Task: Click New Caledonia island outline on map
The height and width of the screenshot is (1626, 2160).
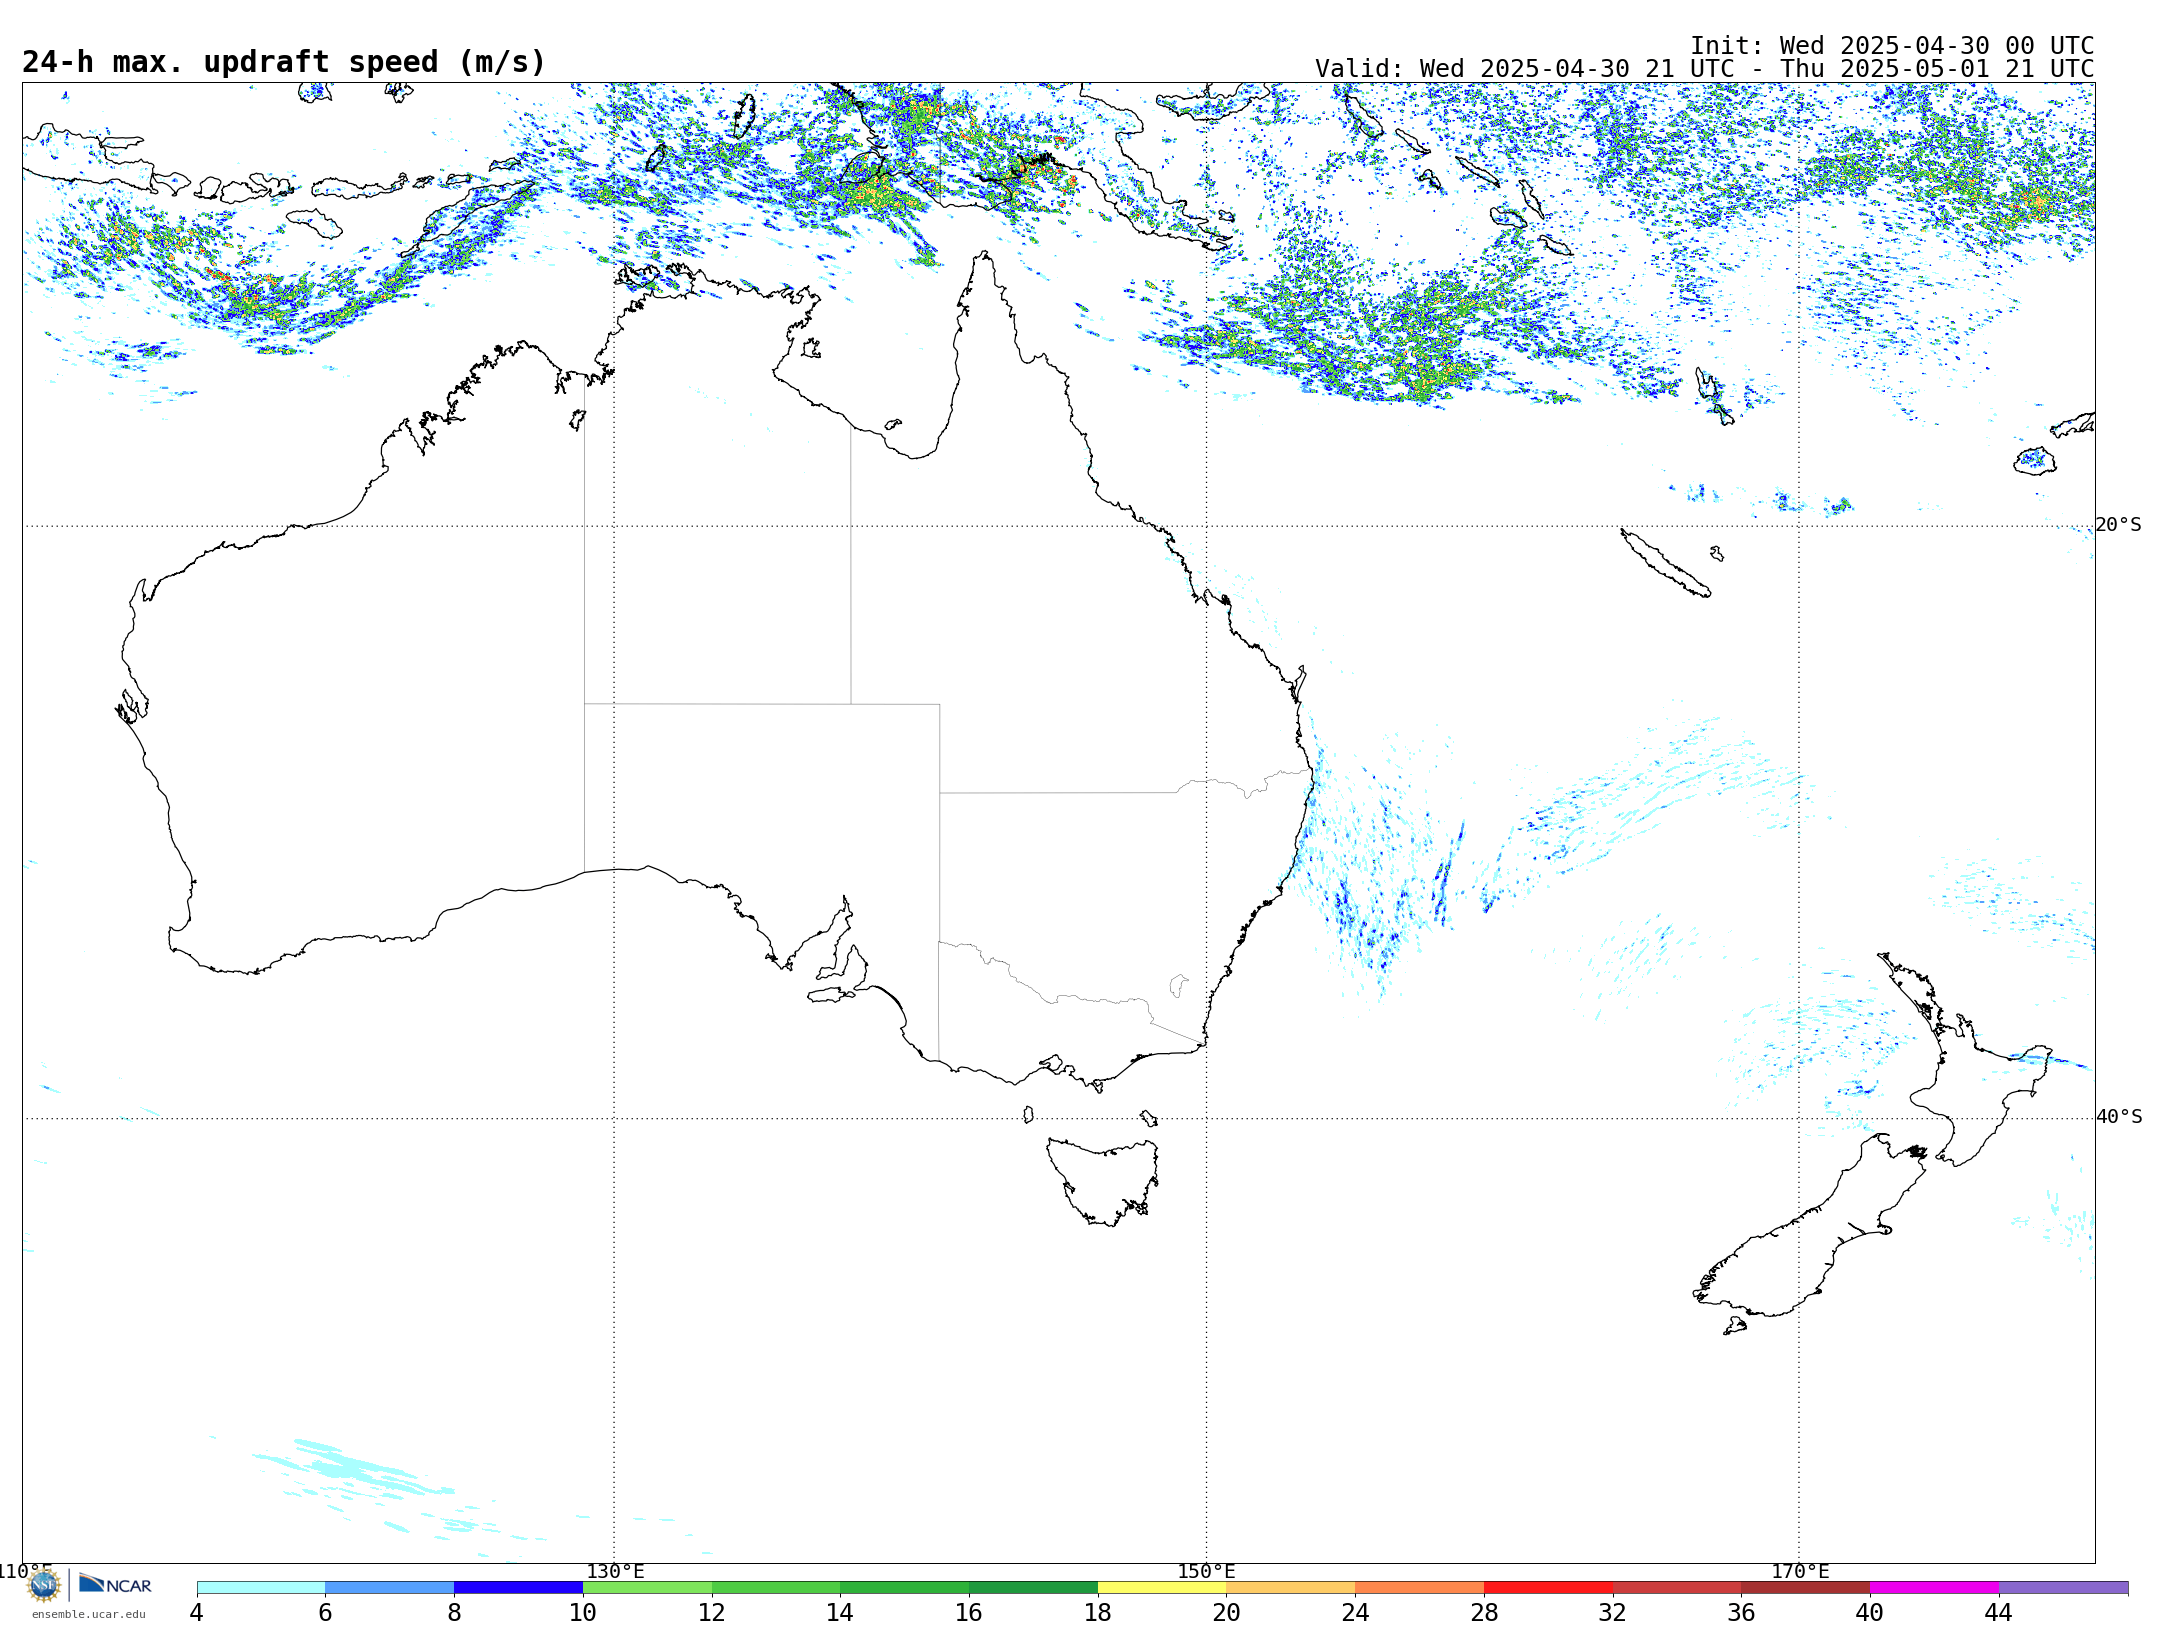Action: click(x=1665, y=563)
